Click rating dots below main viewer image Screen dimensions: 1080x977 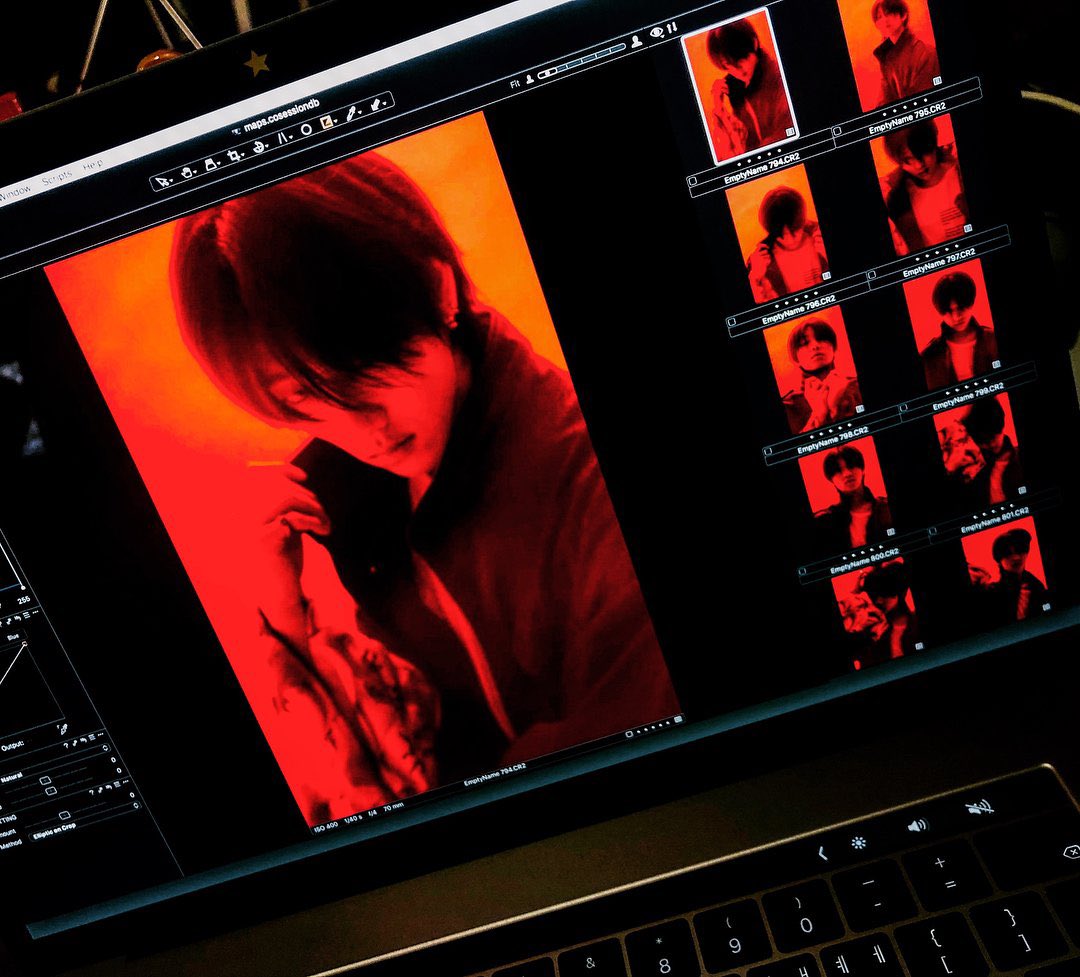[654, 727]
